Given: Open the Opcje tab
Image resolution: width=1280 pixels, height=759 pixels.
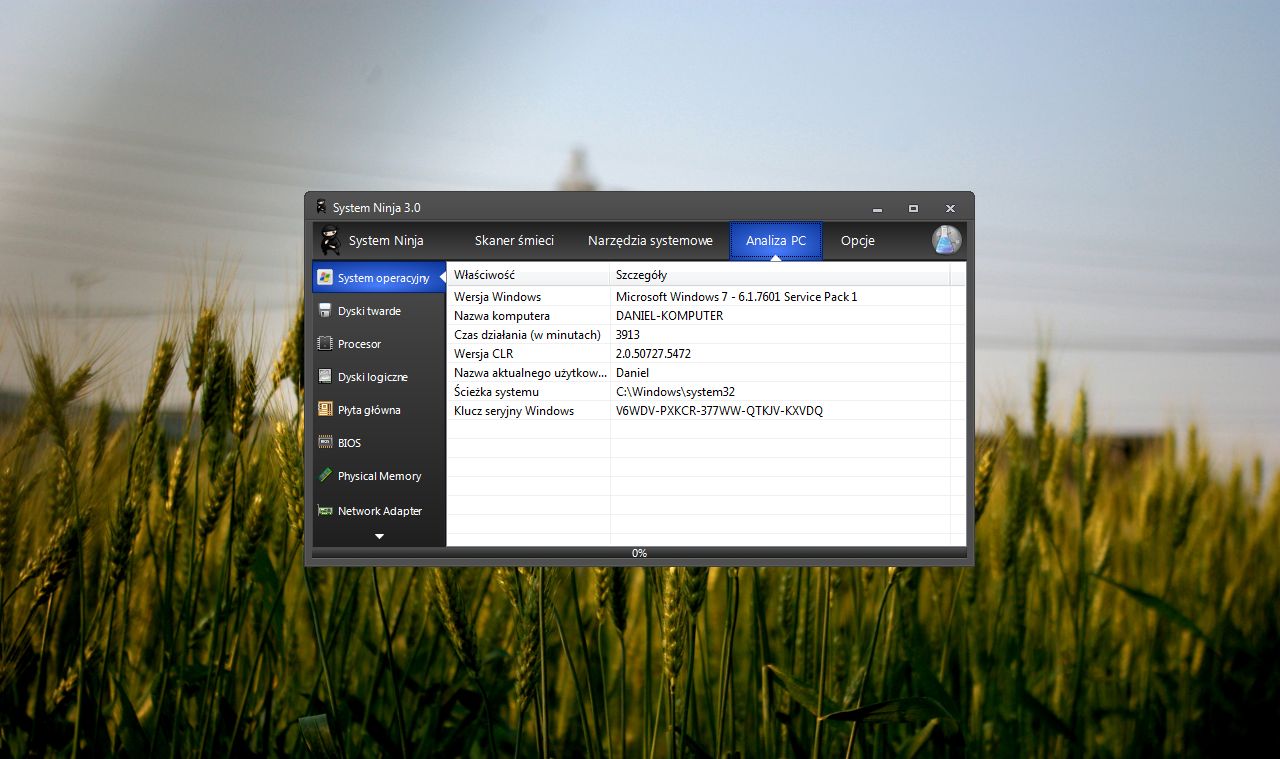Looking at the screenshot, I should pos(858,240).
